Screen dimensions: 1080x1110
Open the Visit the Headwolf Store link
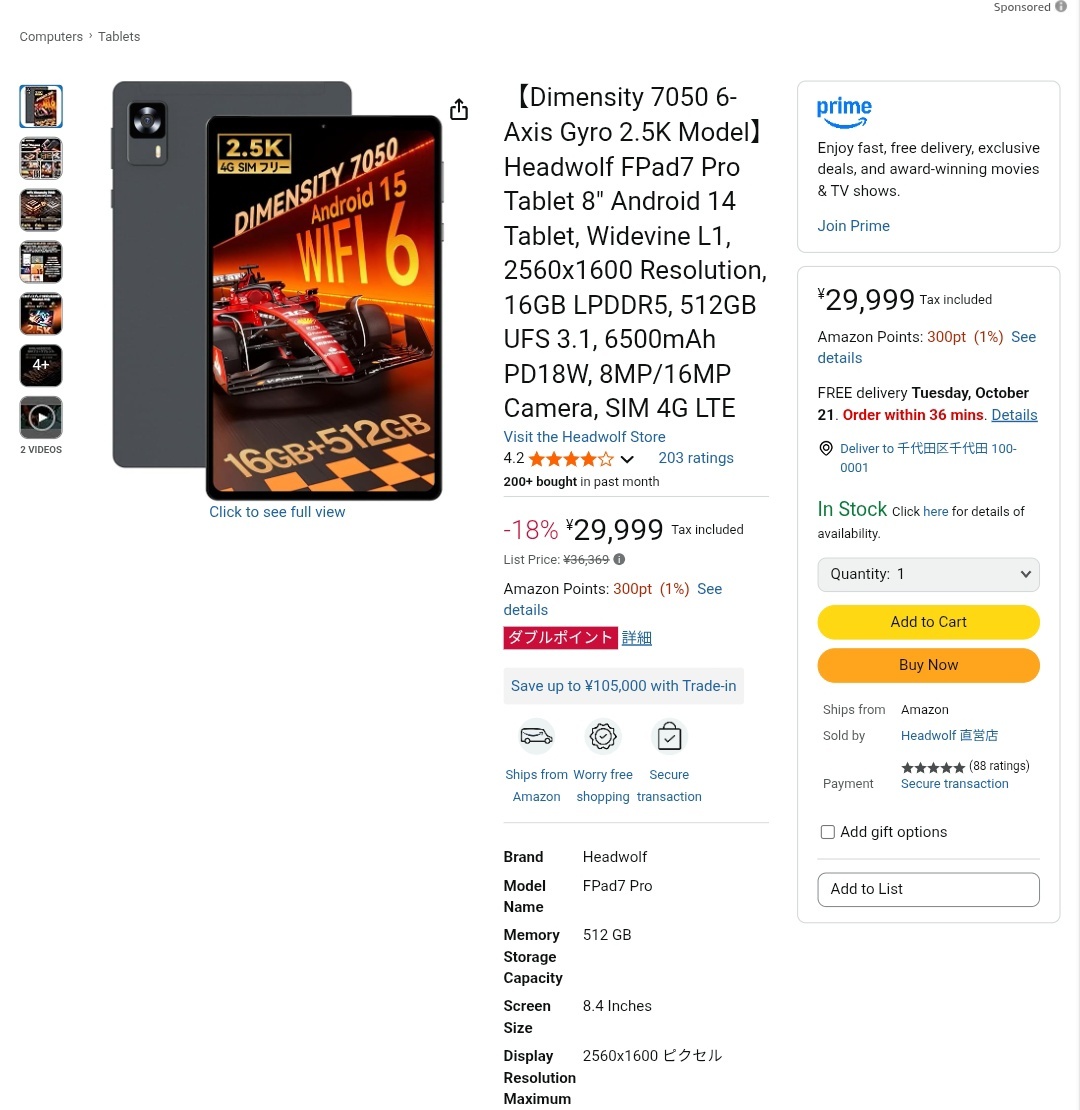click(x=585, y=437)
